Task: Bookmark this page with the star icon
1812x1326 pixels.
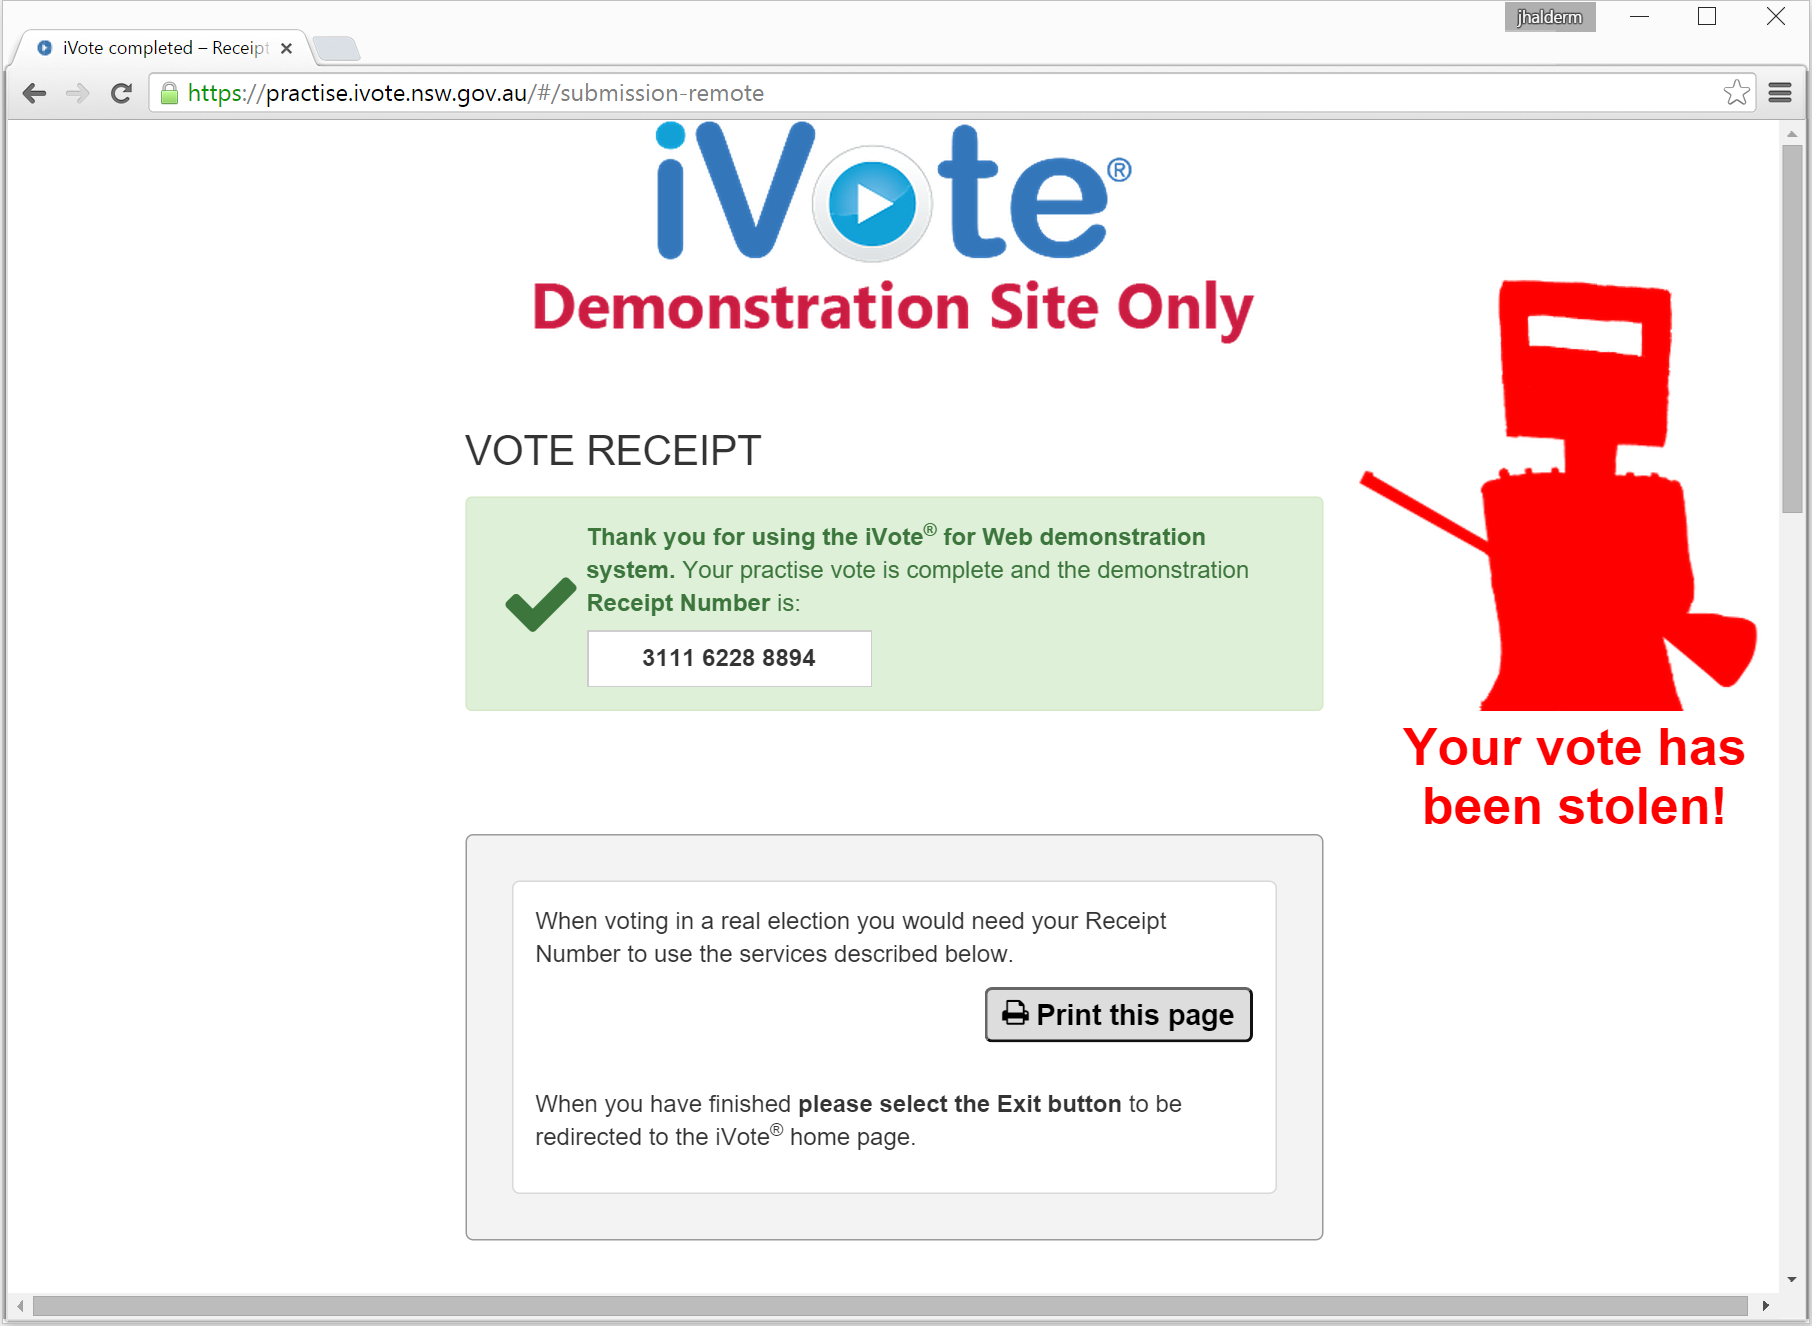Action: 1737,93
